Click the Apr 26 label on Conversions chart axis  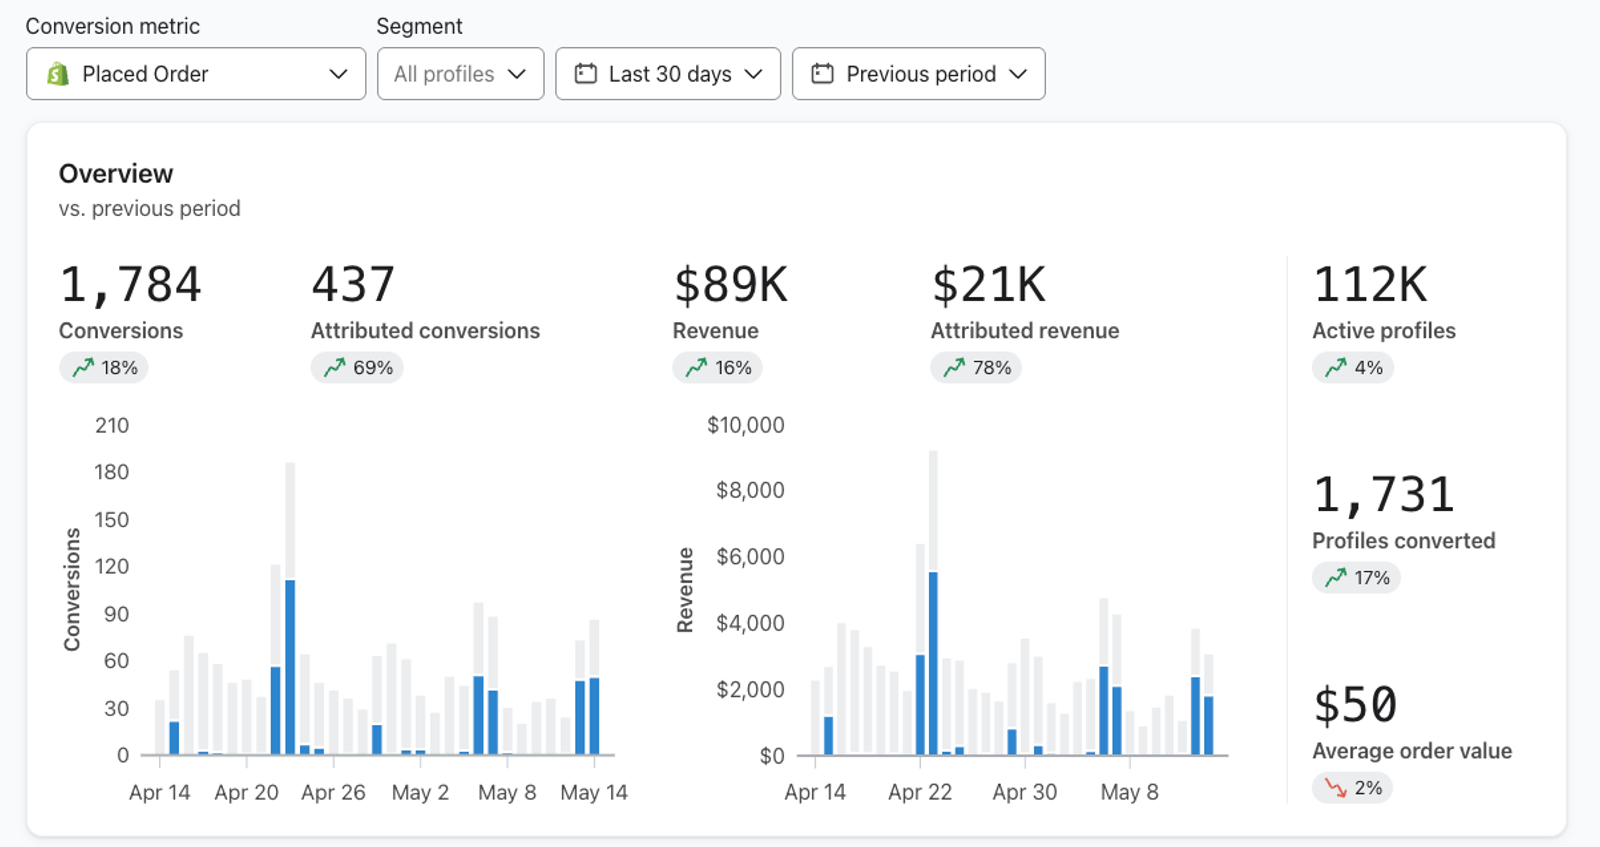coord(333,793)
